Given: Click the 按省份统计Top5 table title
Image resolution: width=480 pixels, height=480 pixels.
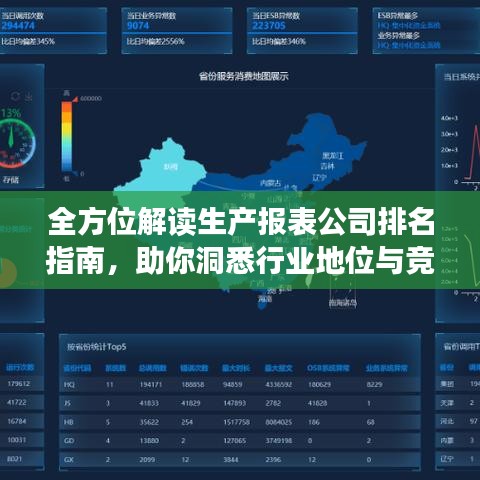Looking at the screenshot, I should point(97,347).
